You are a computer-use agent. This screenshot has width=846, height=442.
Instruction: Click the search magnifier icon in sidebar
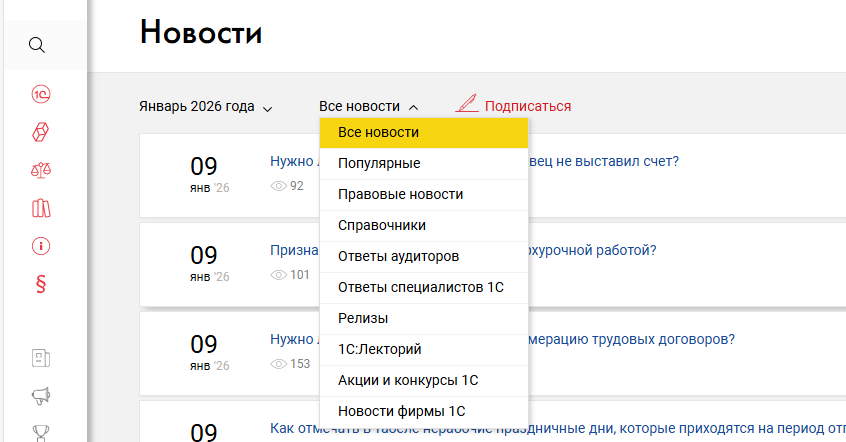tap(37, 45)
